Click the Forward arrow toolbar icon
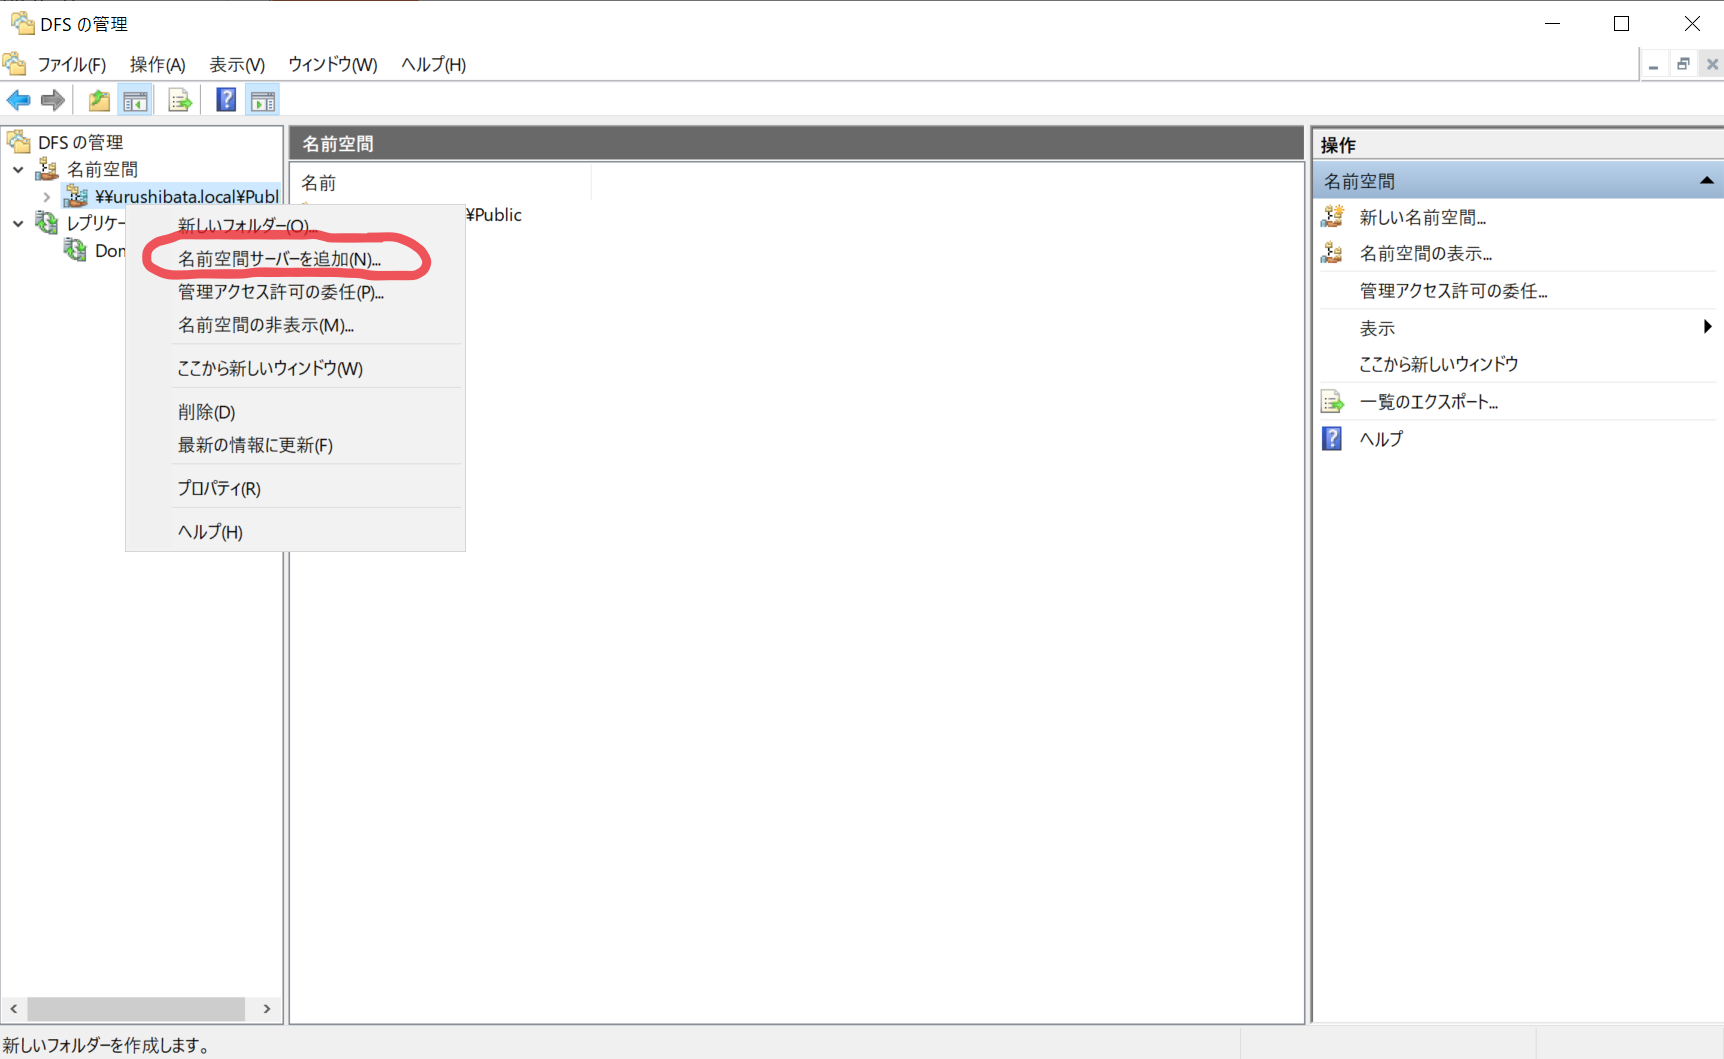The image size is (1724, 1059). (x=53, y=100)
